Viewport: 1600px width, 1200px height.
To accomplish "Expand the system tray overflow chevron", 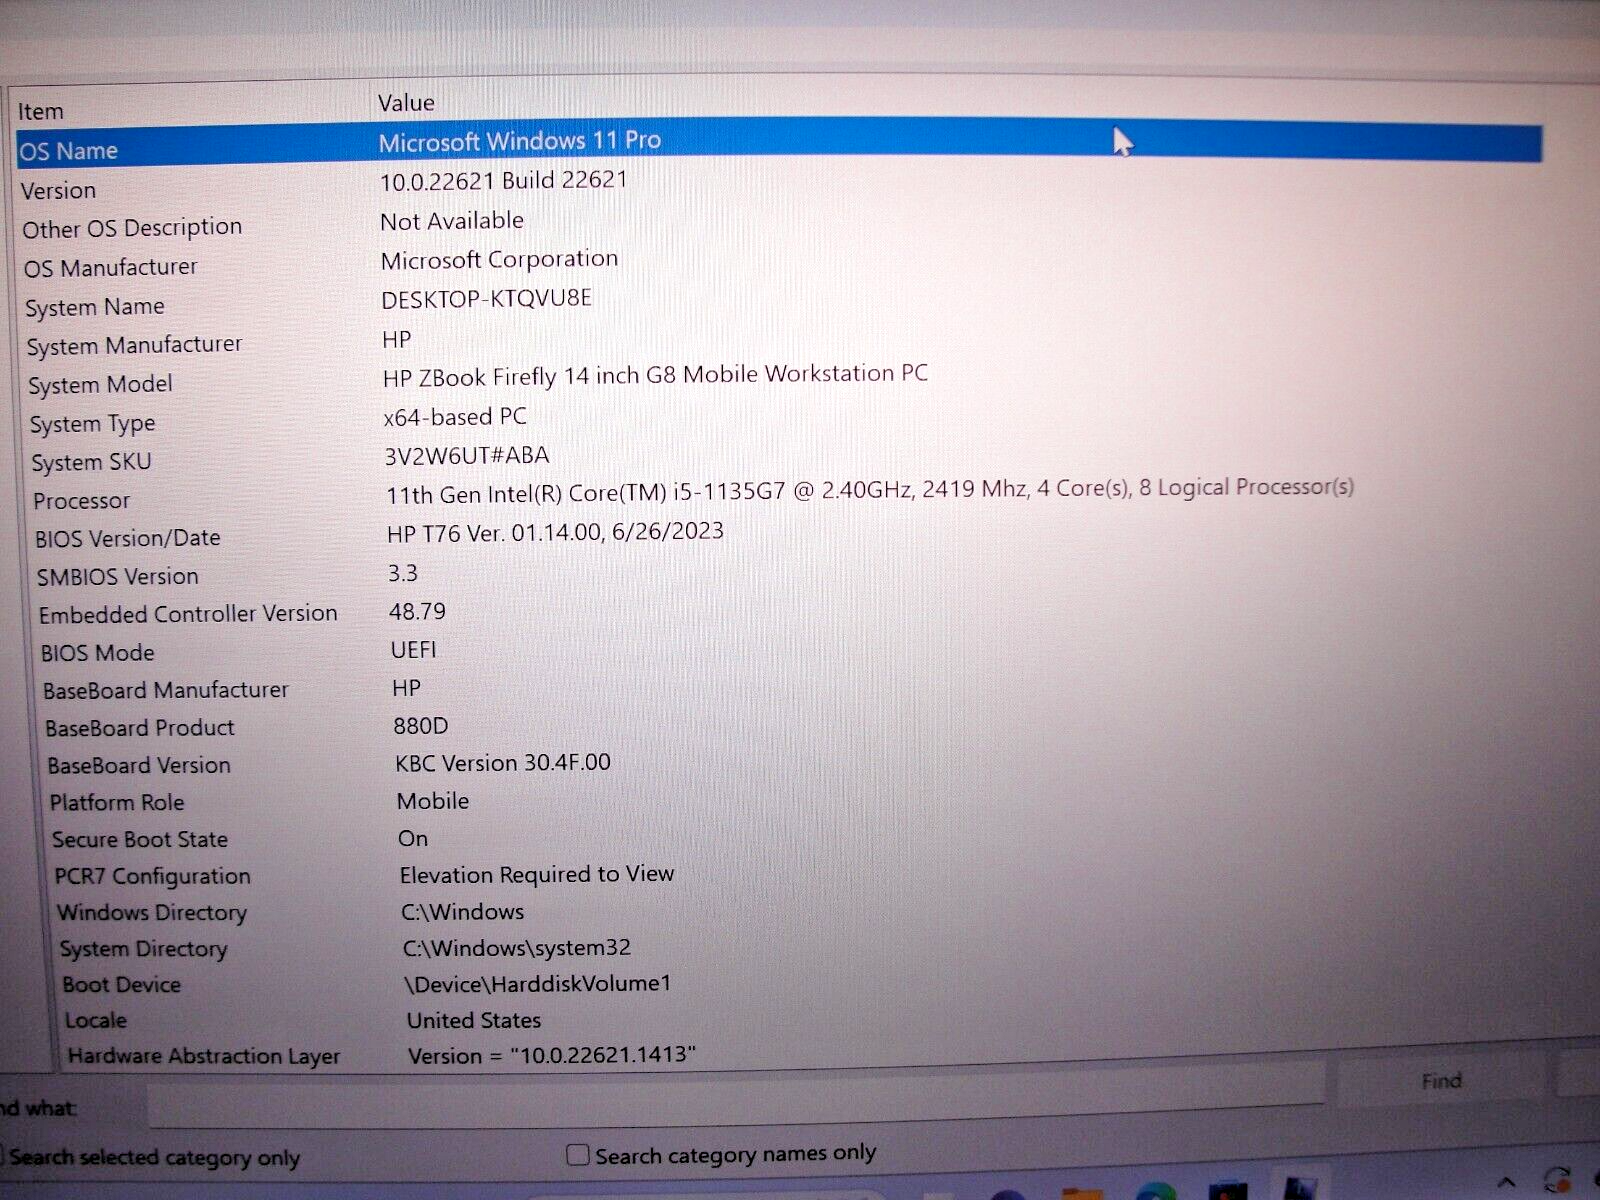I will coord(1507,1184).
